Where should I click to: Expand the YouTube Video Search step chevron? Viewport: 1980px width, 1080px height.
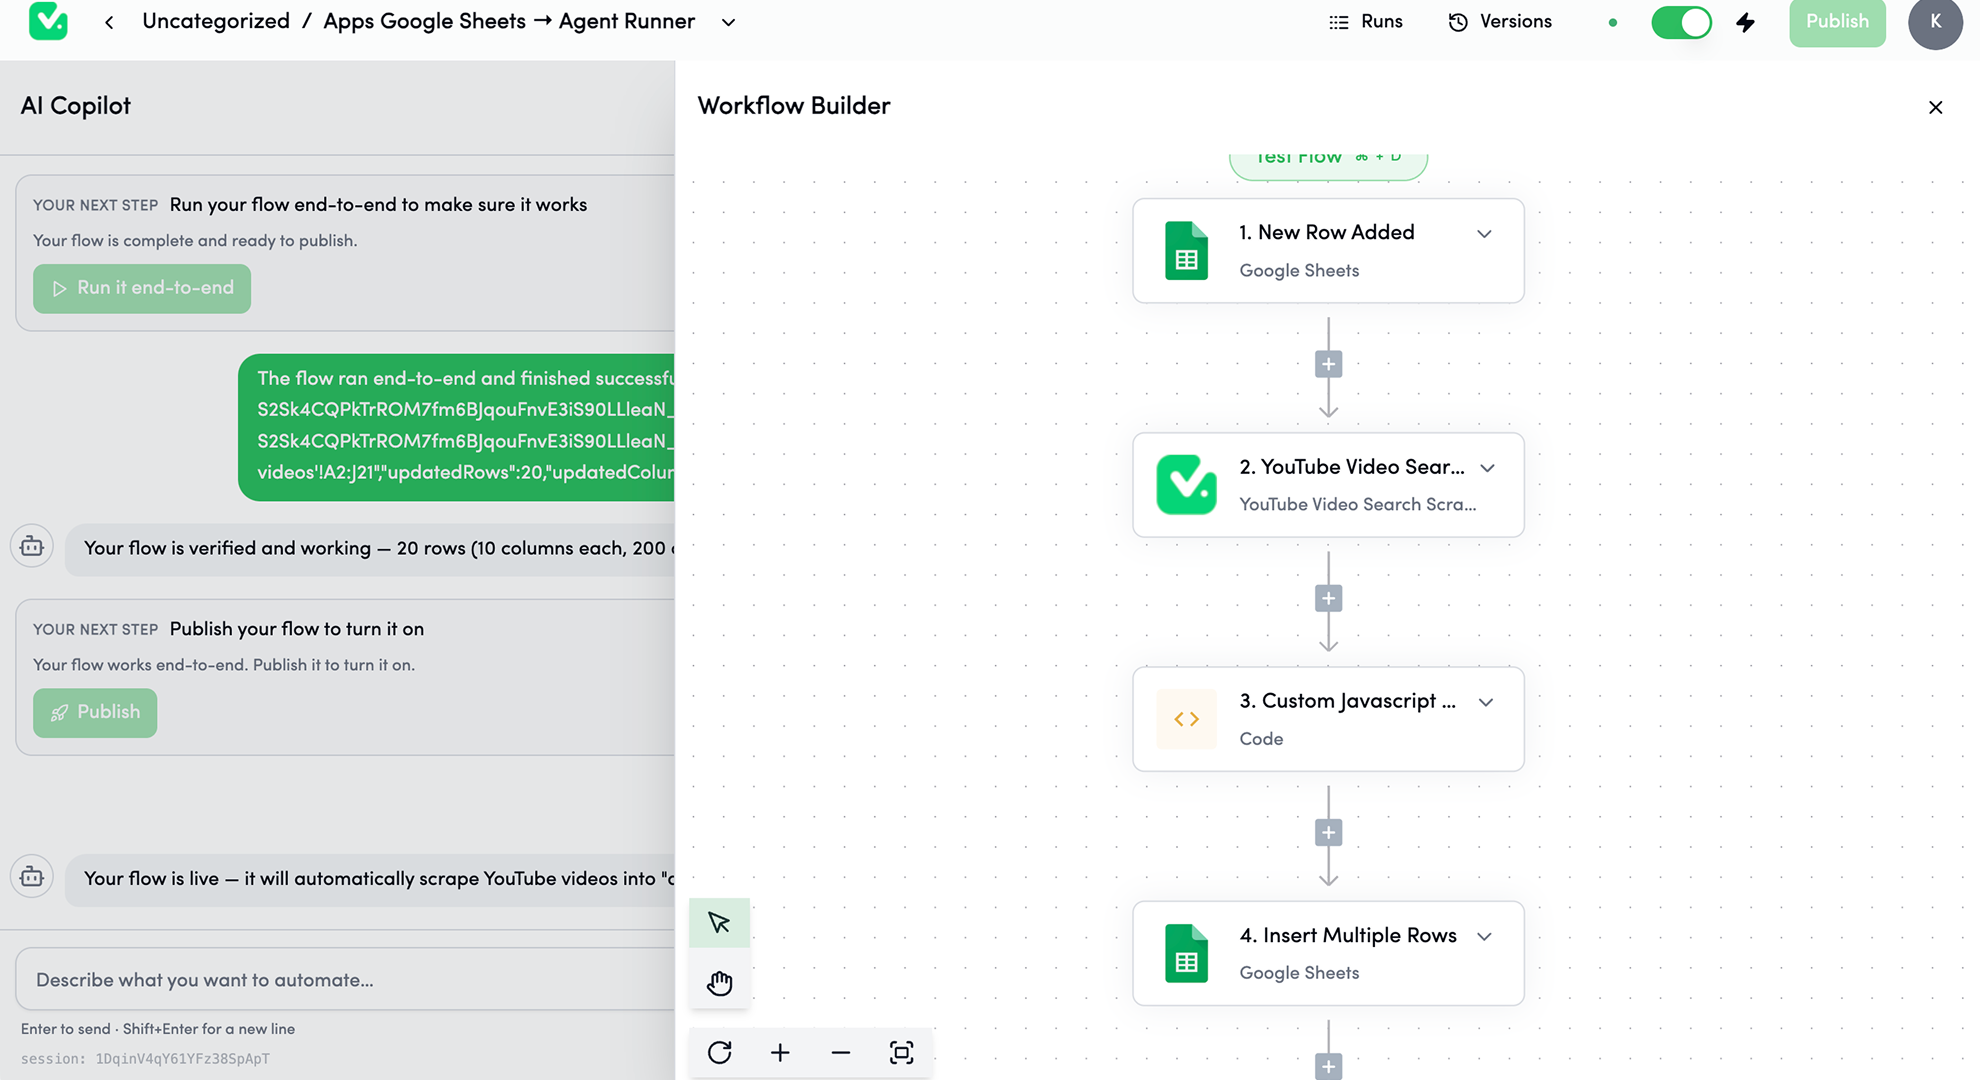[1487, 468]
